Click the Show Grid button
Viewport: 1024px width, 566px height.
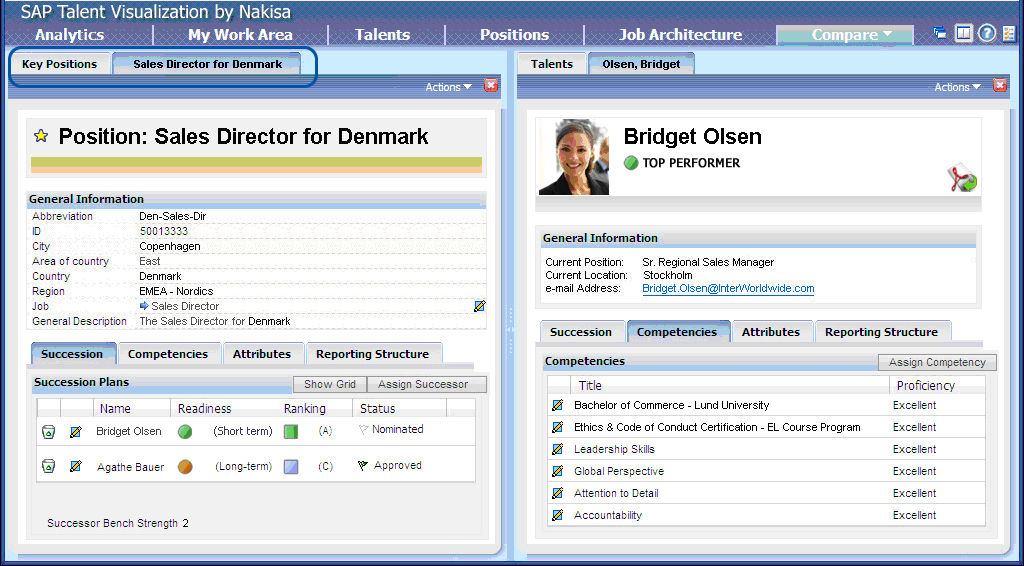pyautogui.click(x=330, y=384)
